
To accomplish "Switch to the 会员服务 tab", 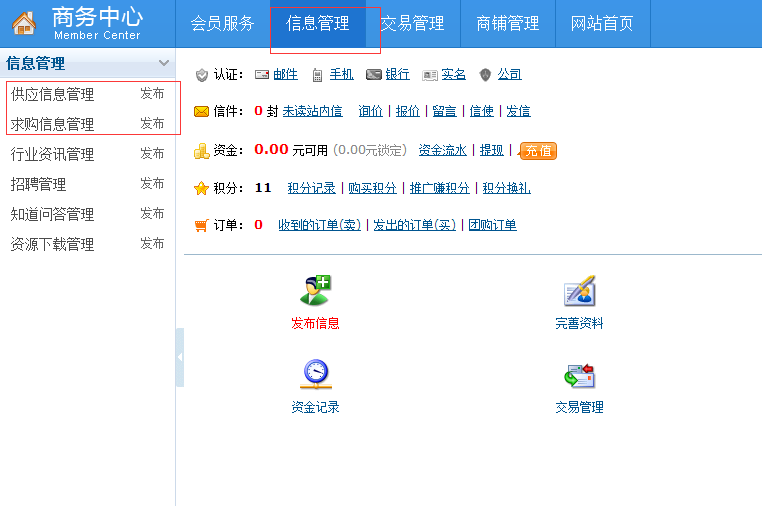I will click(x=222, y=23).
